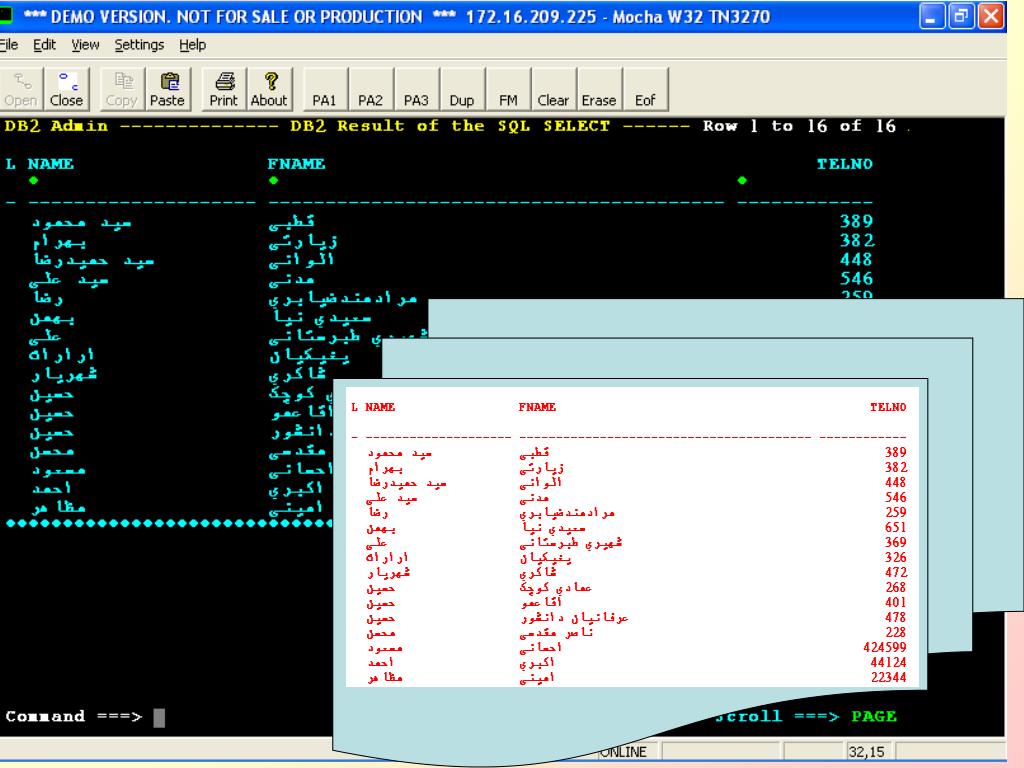Open the Edit menu
This screenshot has height=768, width=1024.
[x=44, y=44]
